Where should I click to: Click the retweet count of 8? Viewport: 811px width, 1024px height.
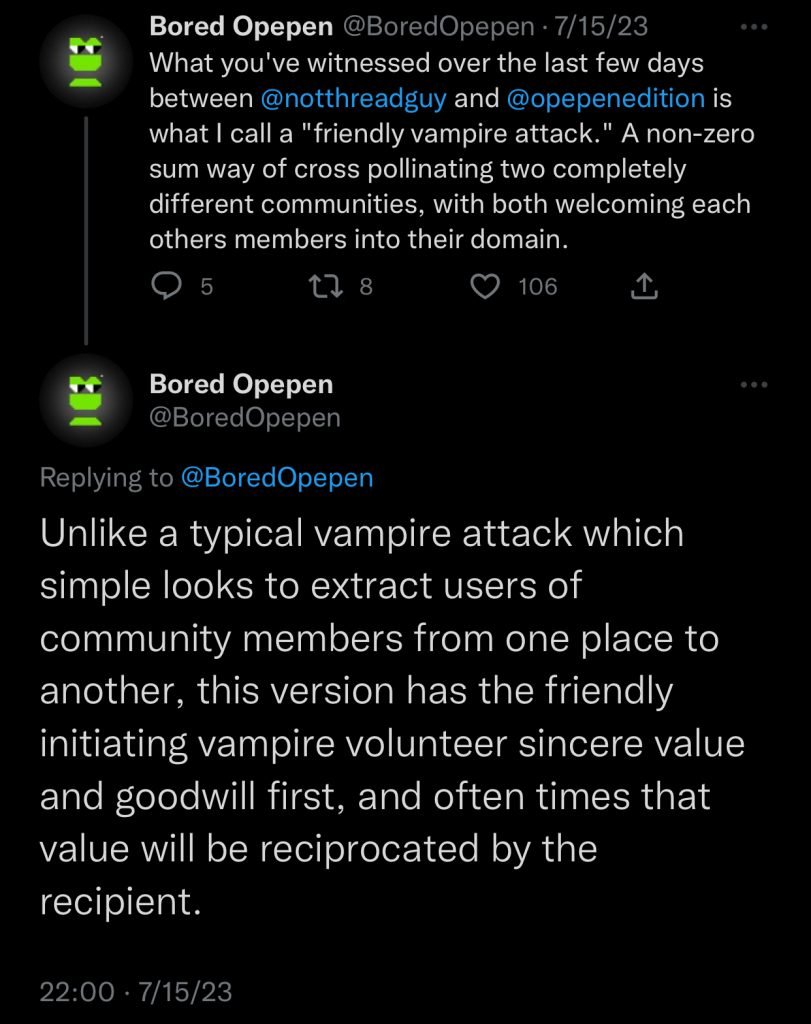click(x=364, y=287)
